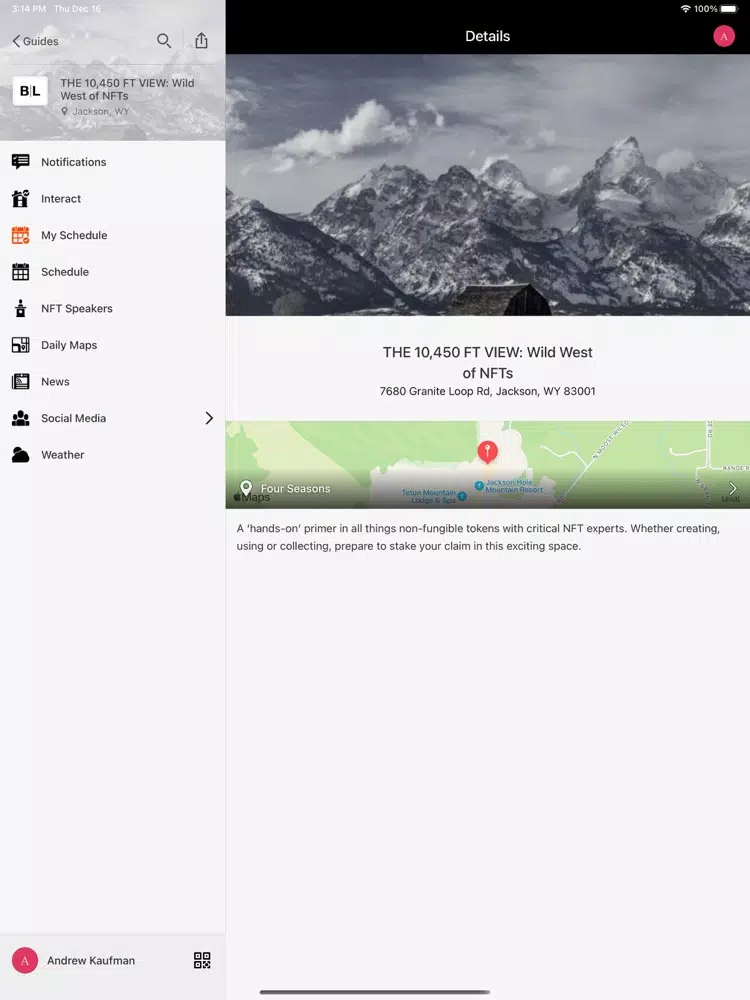Tap the BL guide logo
Screen dimensions: 750x1000
point(30,91)
